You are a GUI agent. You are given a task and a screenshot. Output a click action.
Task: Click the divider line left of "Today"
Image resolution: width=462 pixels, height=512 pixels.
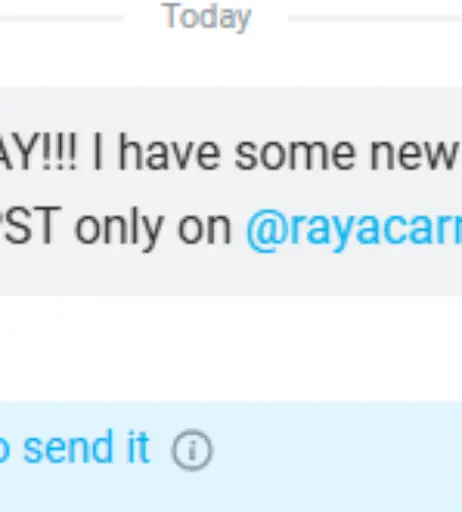pos(62,19)
